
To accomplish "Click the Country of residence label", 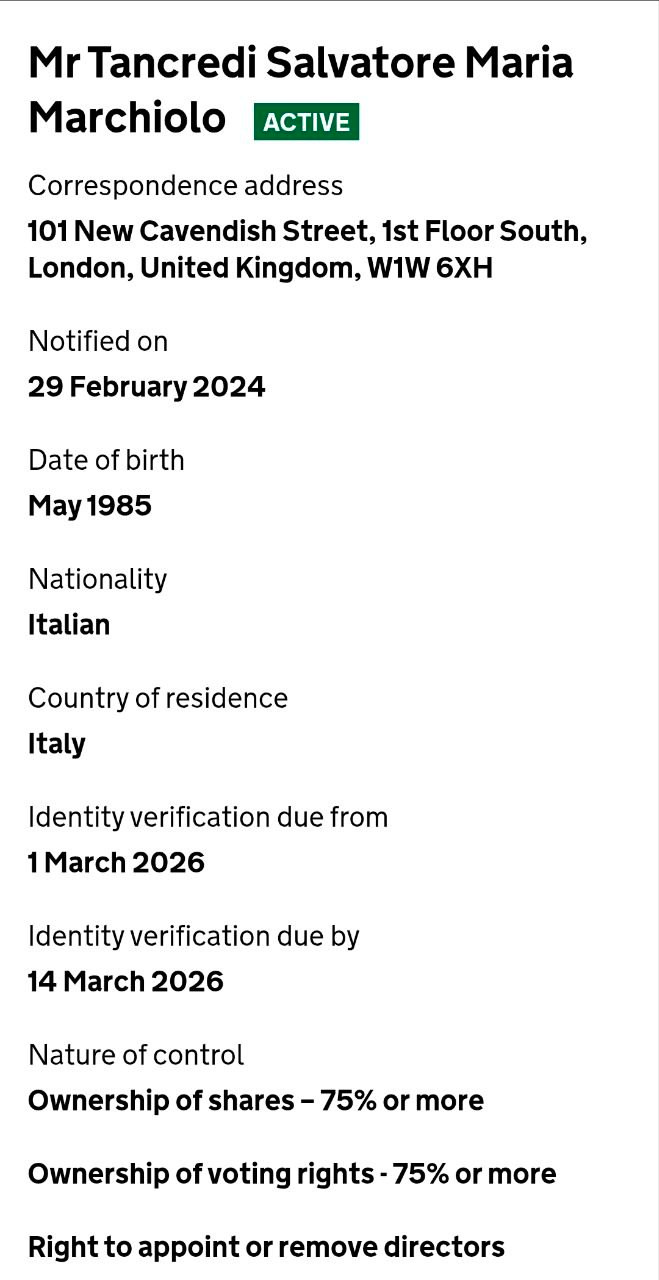I will point(158,698).
